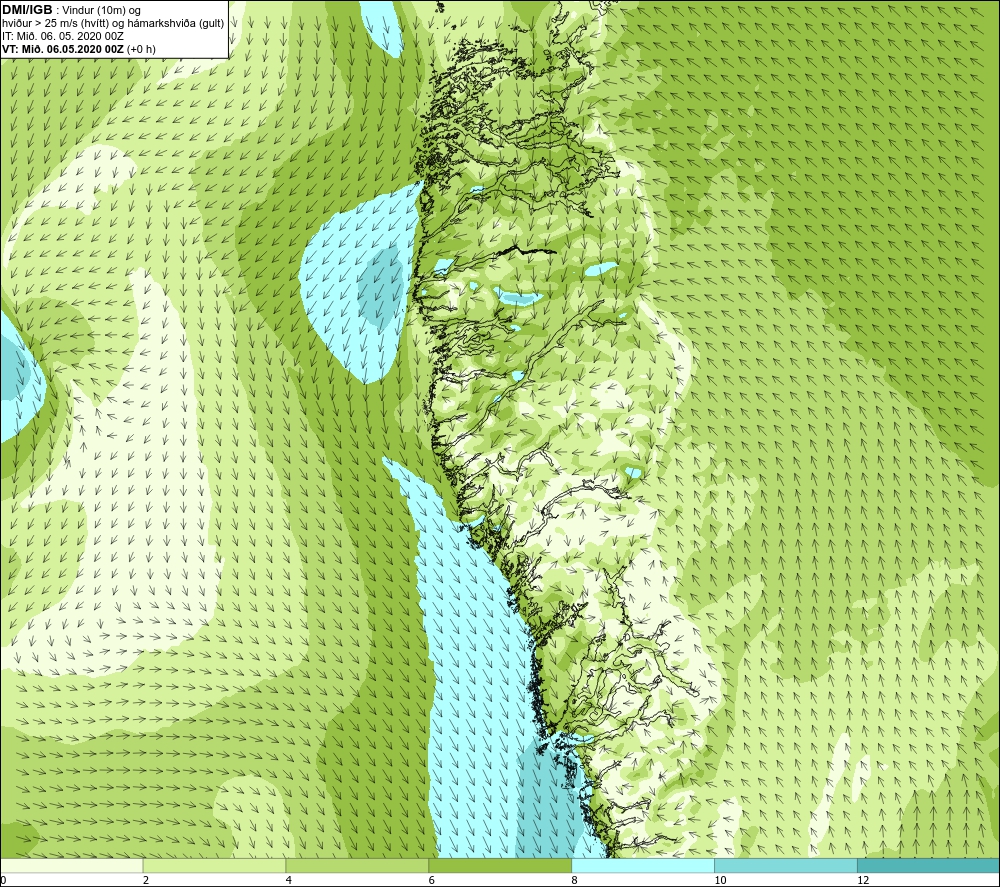The height and width of the screenshot is (887, 1000).
Task: Click the 12+ m/s teal color swatch
Action: [x=929, y=865]
